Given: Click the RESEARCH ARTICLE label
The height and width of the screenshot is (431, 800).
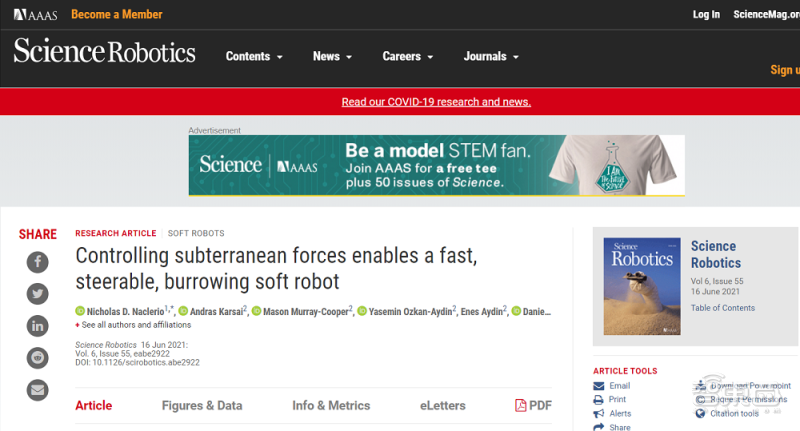Looking at the screenshot, I should pos(116,233).
